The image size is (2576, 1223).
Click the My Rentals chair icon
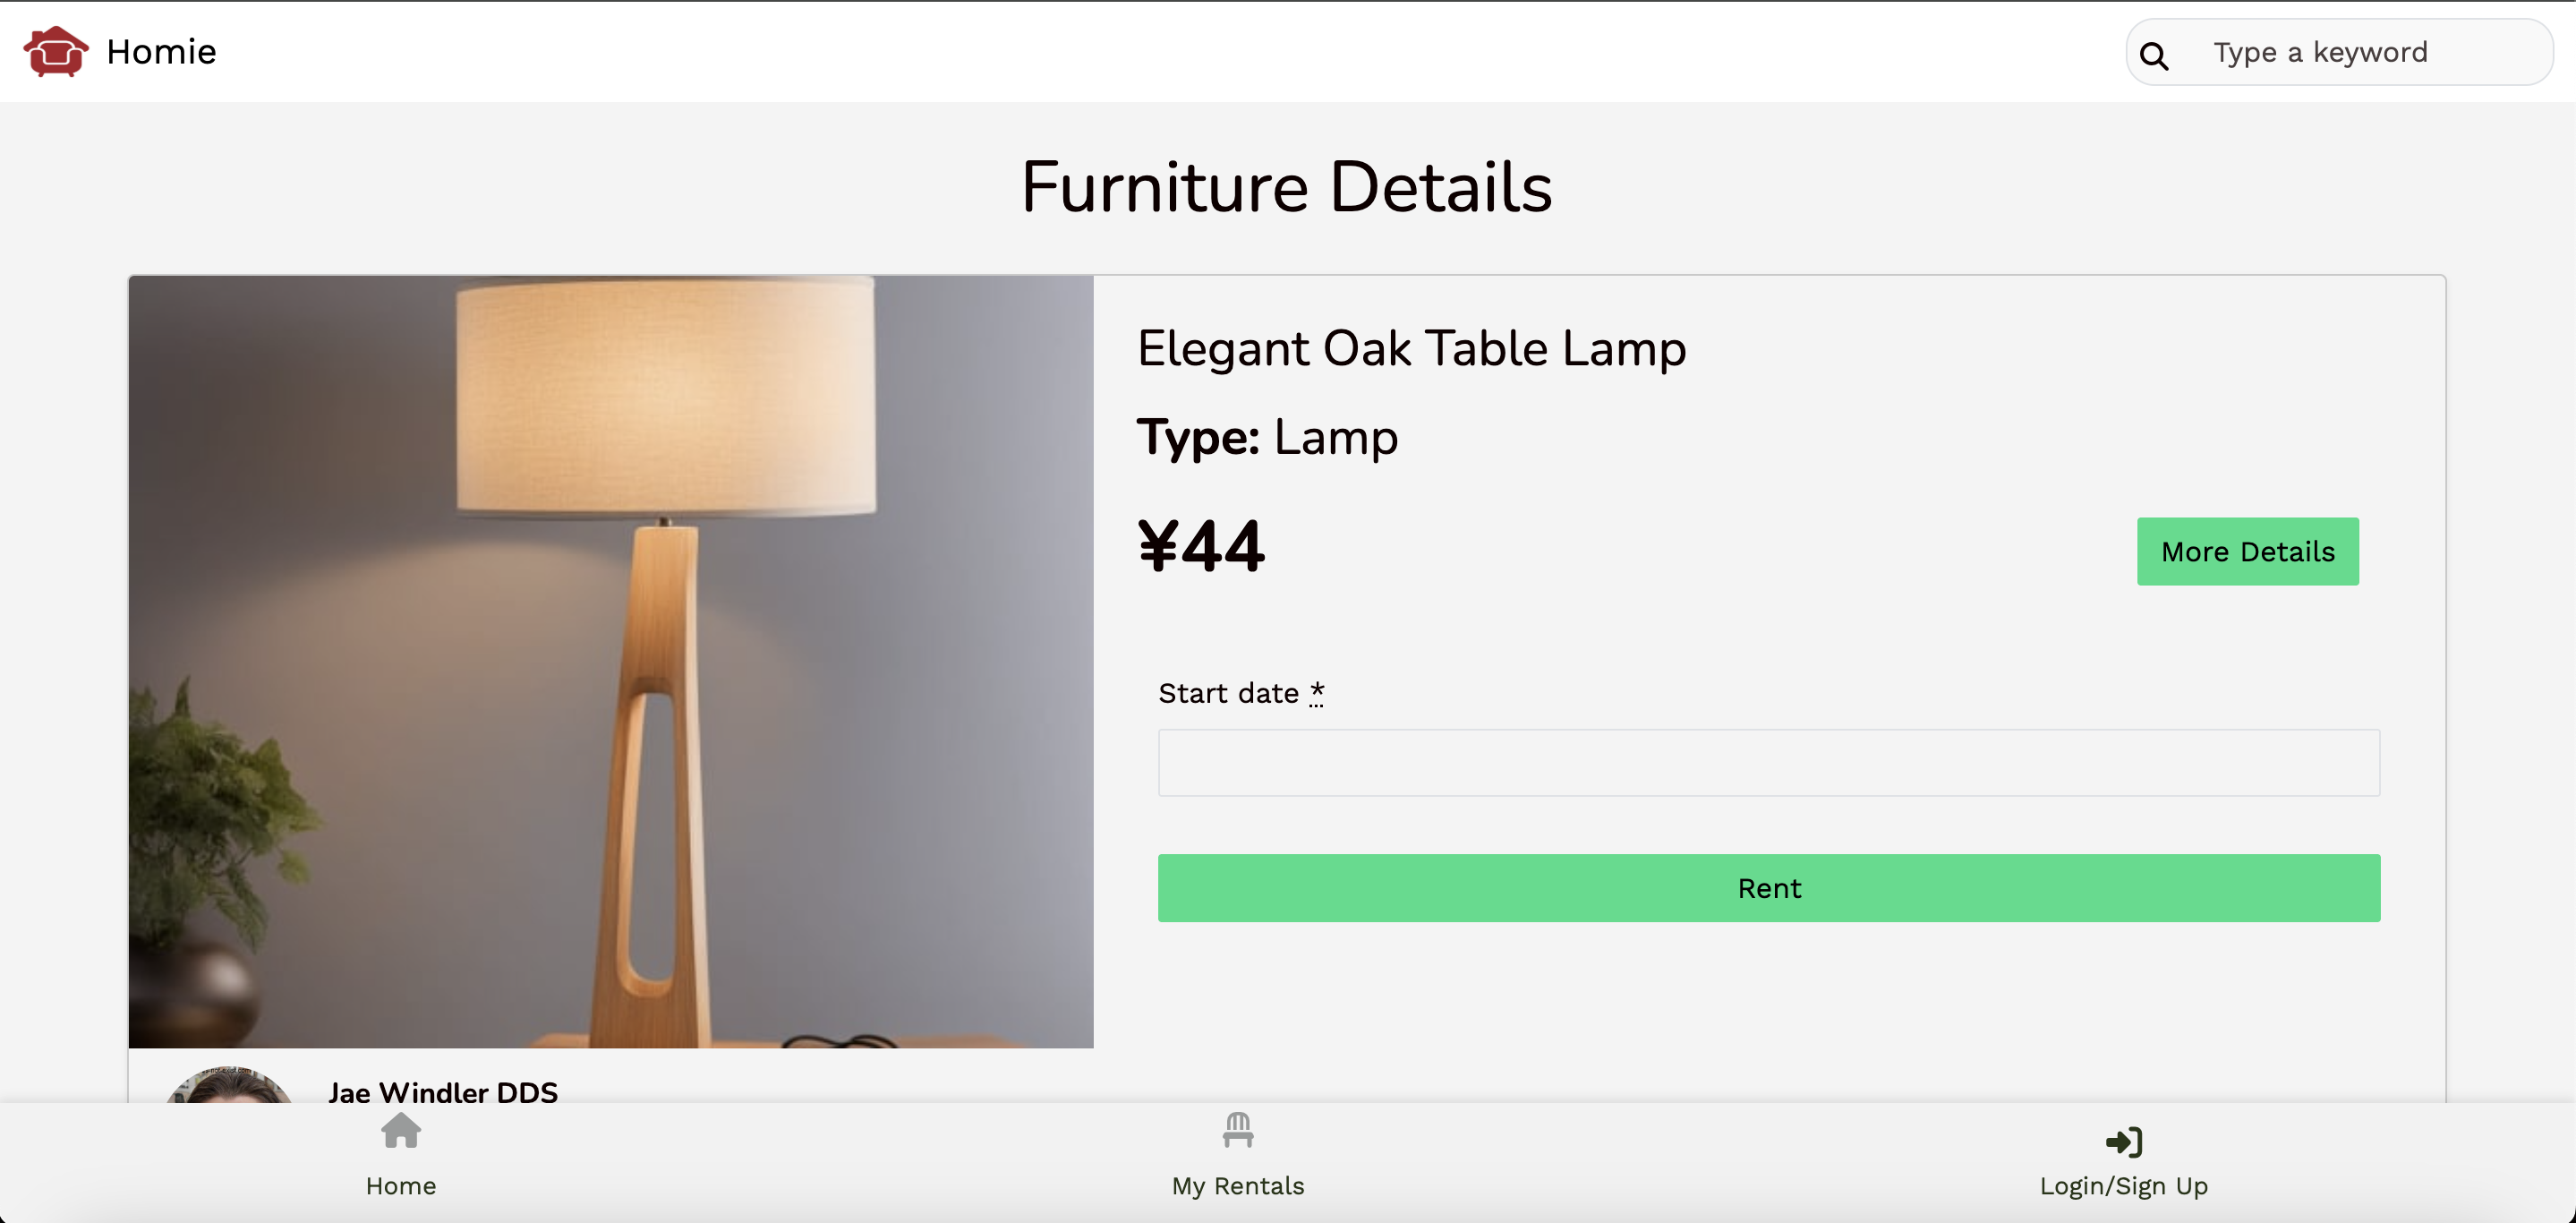pyautogui.click(x=1238, y=1130)
